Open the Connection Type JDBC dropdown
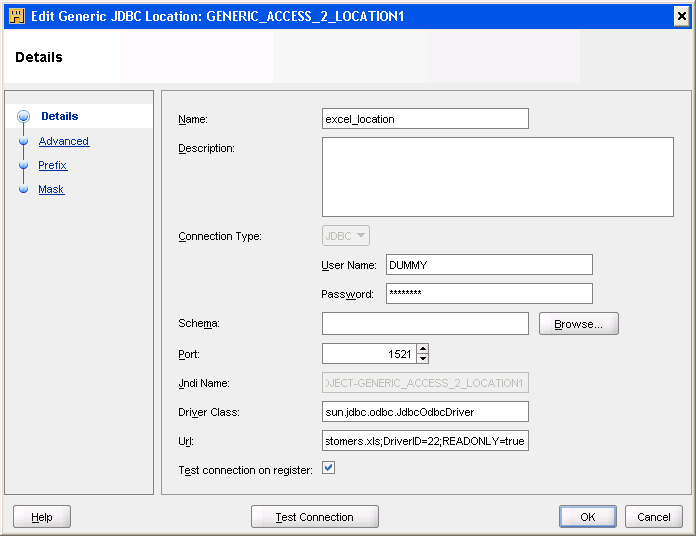696x536 pixels. click(346, 236)
